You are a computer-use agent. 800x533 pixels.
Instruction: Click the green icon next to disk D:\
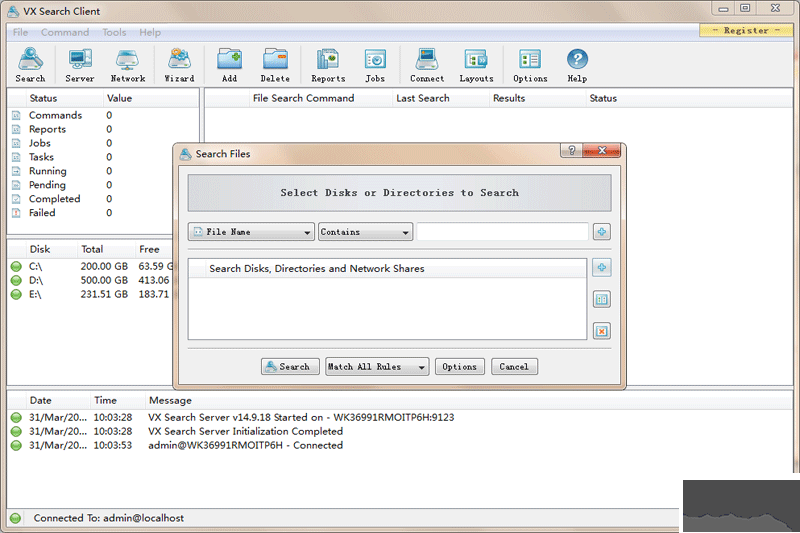[16, 280]
